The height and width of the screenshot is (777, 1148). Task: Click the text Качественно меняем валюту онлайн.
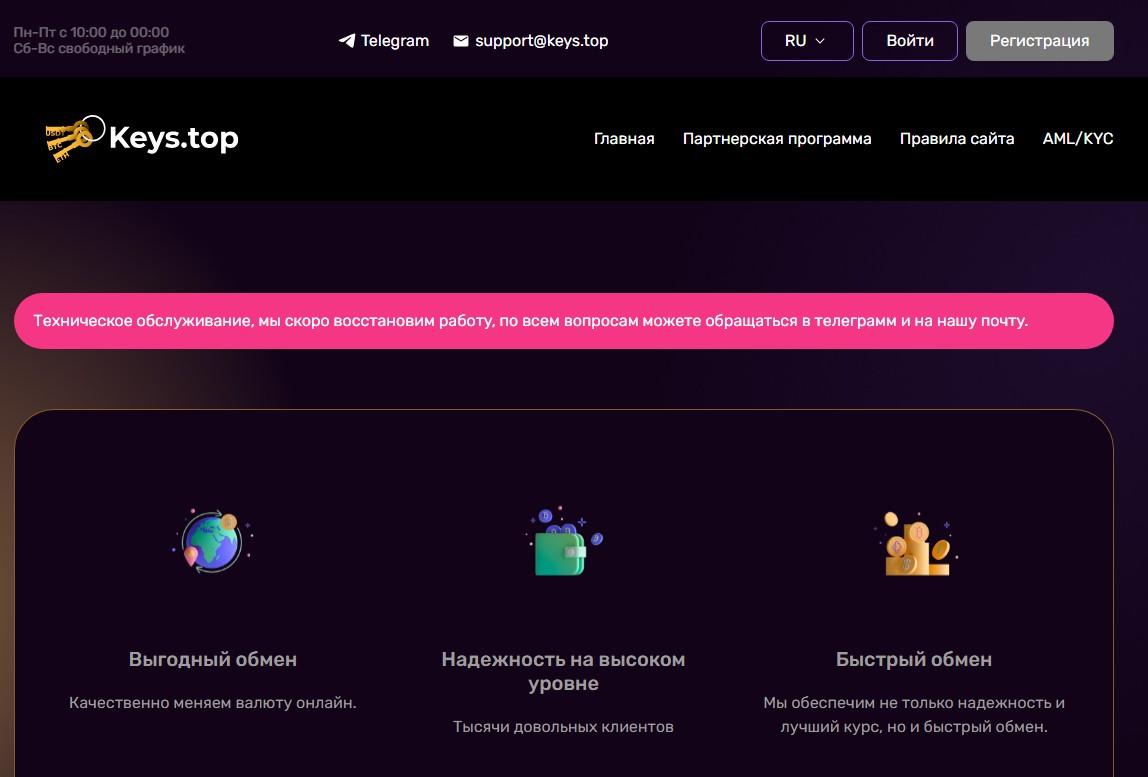(x=213, y=702)
